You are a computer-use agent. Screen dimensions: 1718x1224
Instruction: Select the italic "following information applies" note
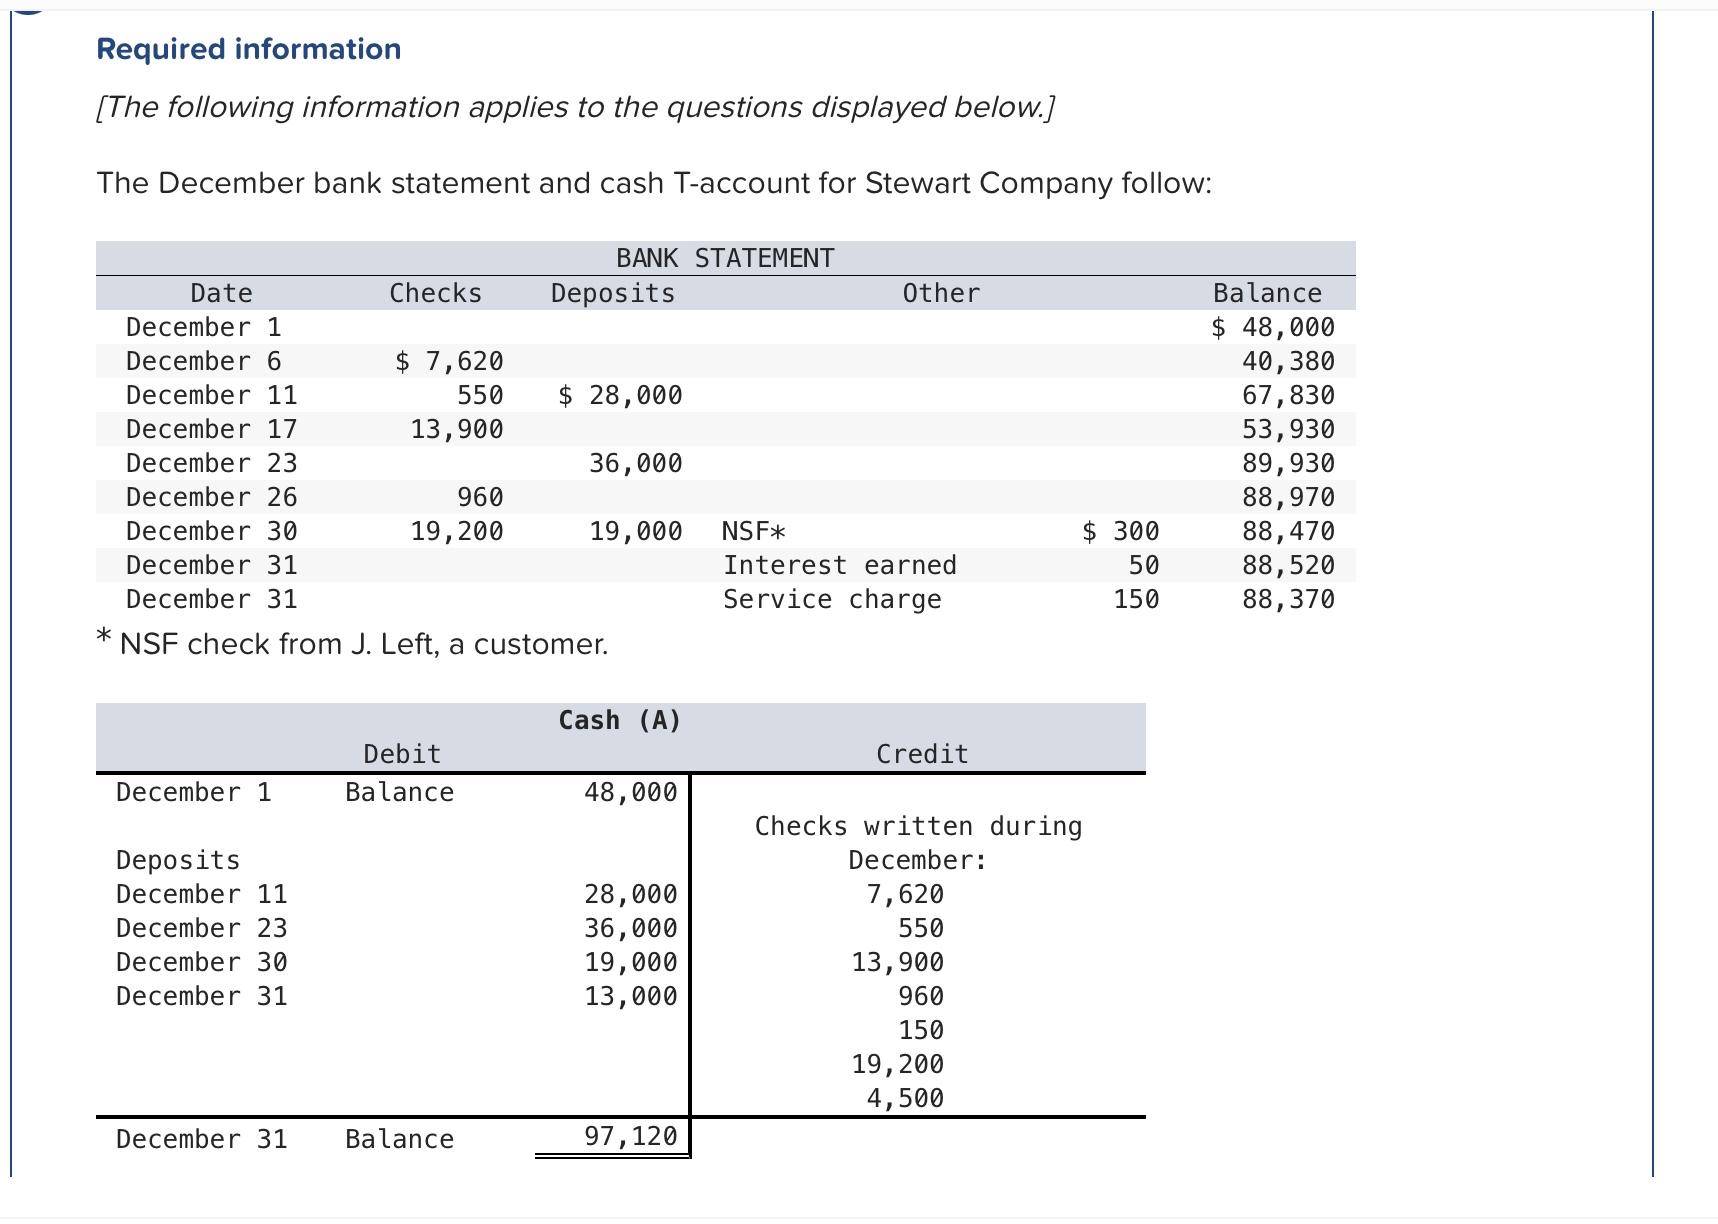575,107
